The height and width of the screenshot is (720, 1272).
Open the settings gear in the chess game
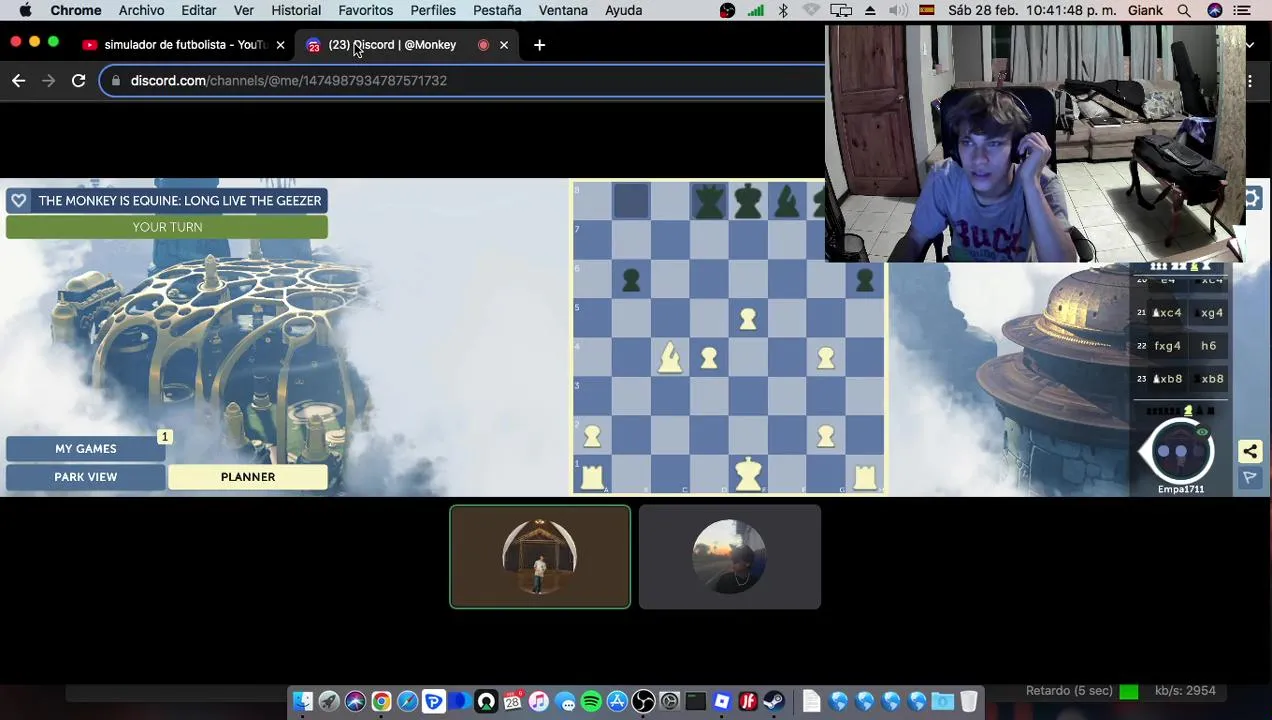pos(1252,198)
